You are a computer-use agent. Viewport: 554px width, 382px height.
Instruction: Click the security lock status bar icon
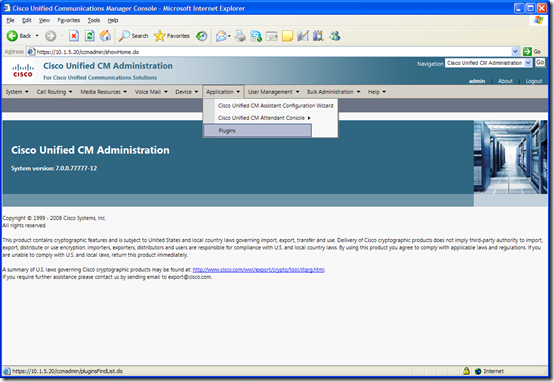click(x=466, y=371)
